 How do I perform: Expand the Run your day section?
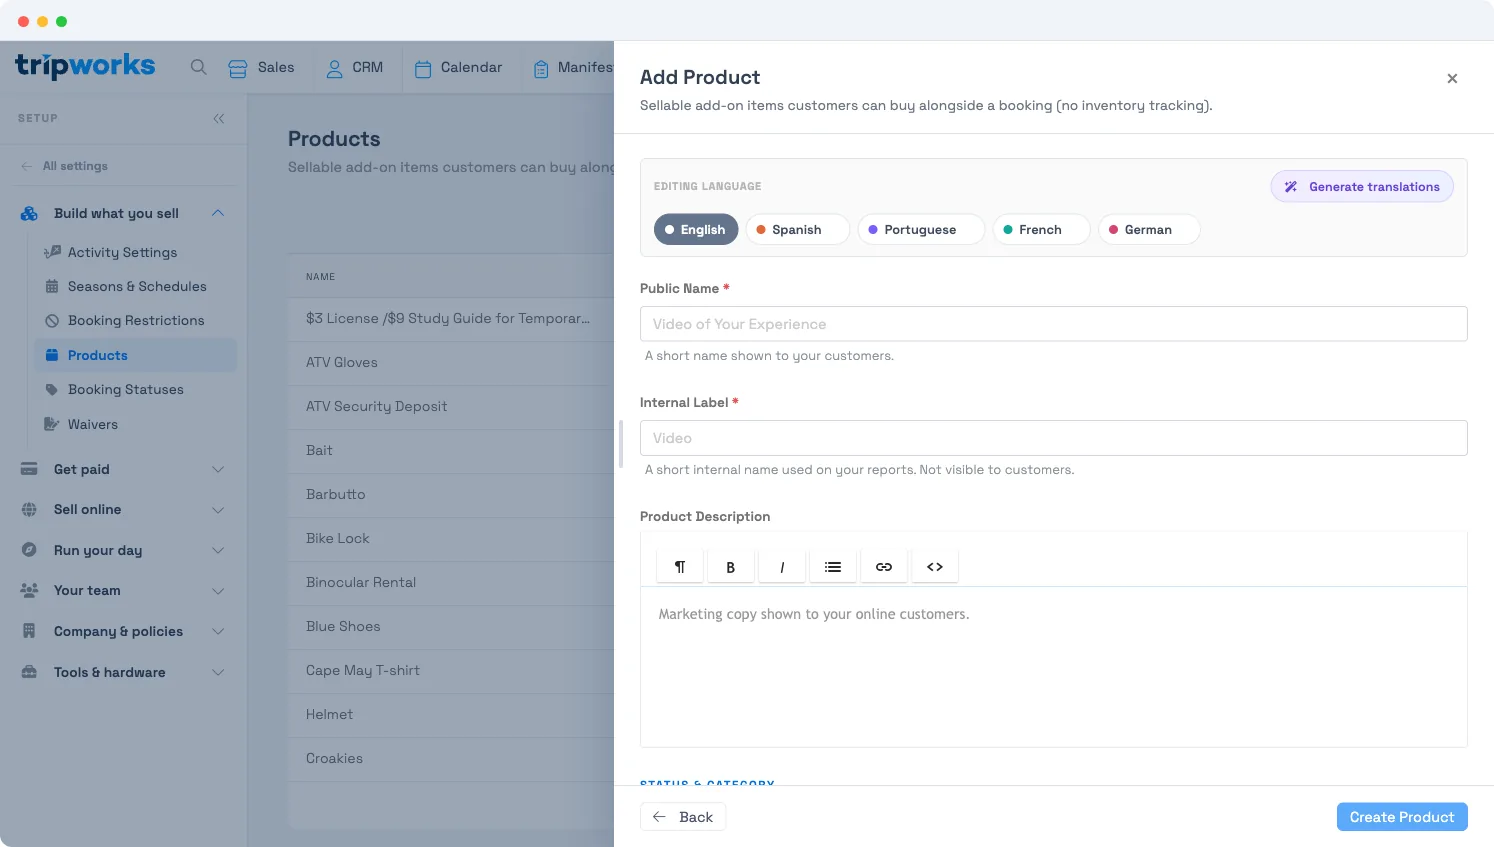[x=123, y=550]
